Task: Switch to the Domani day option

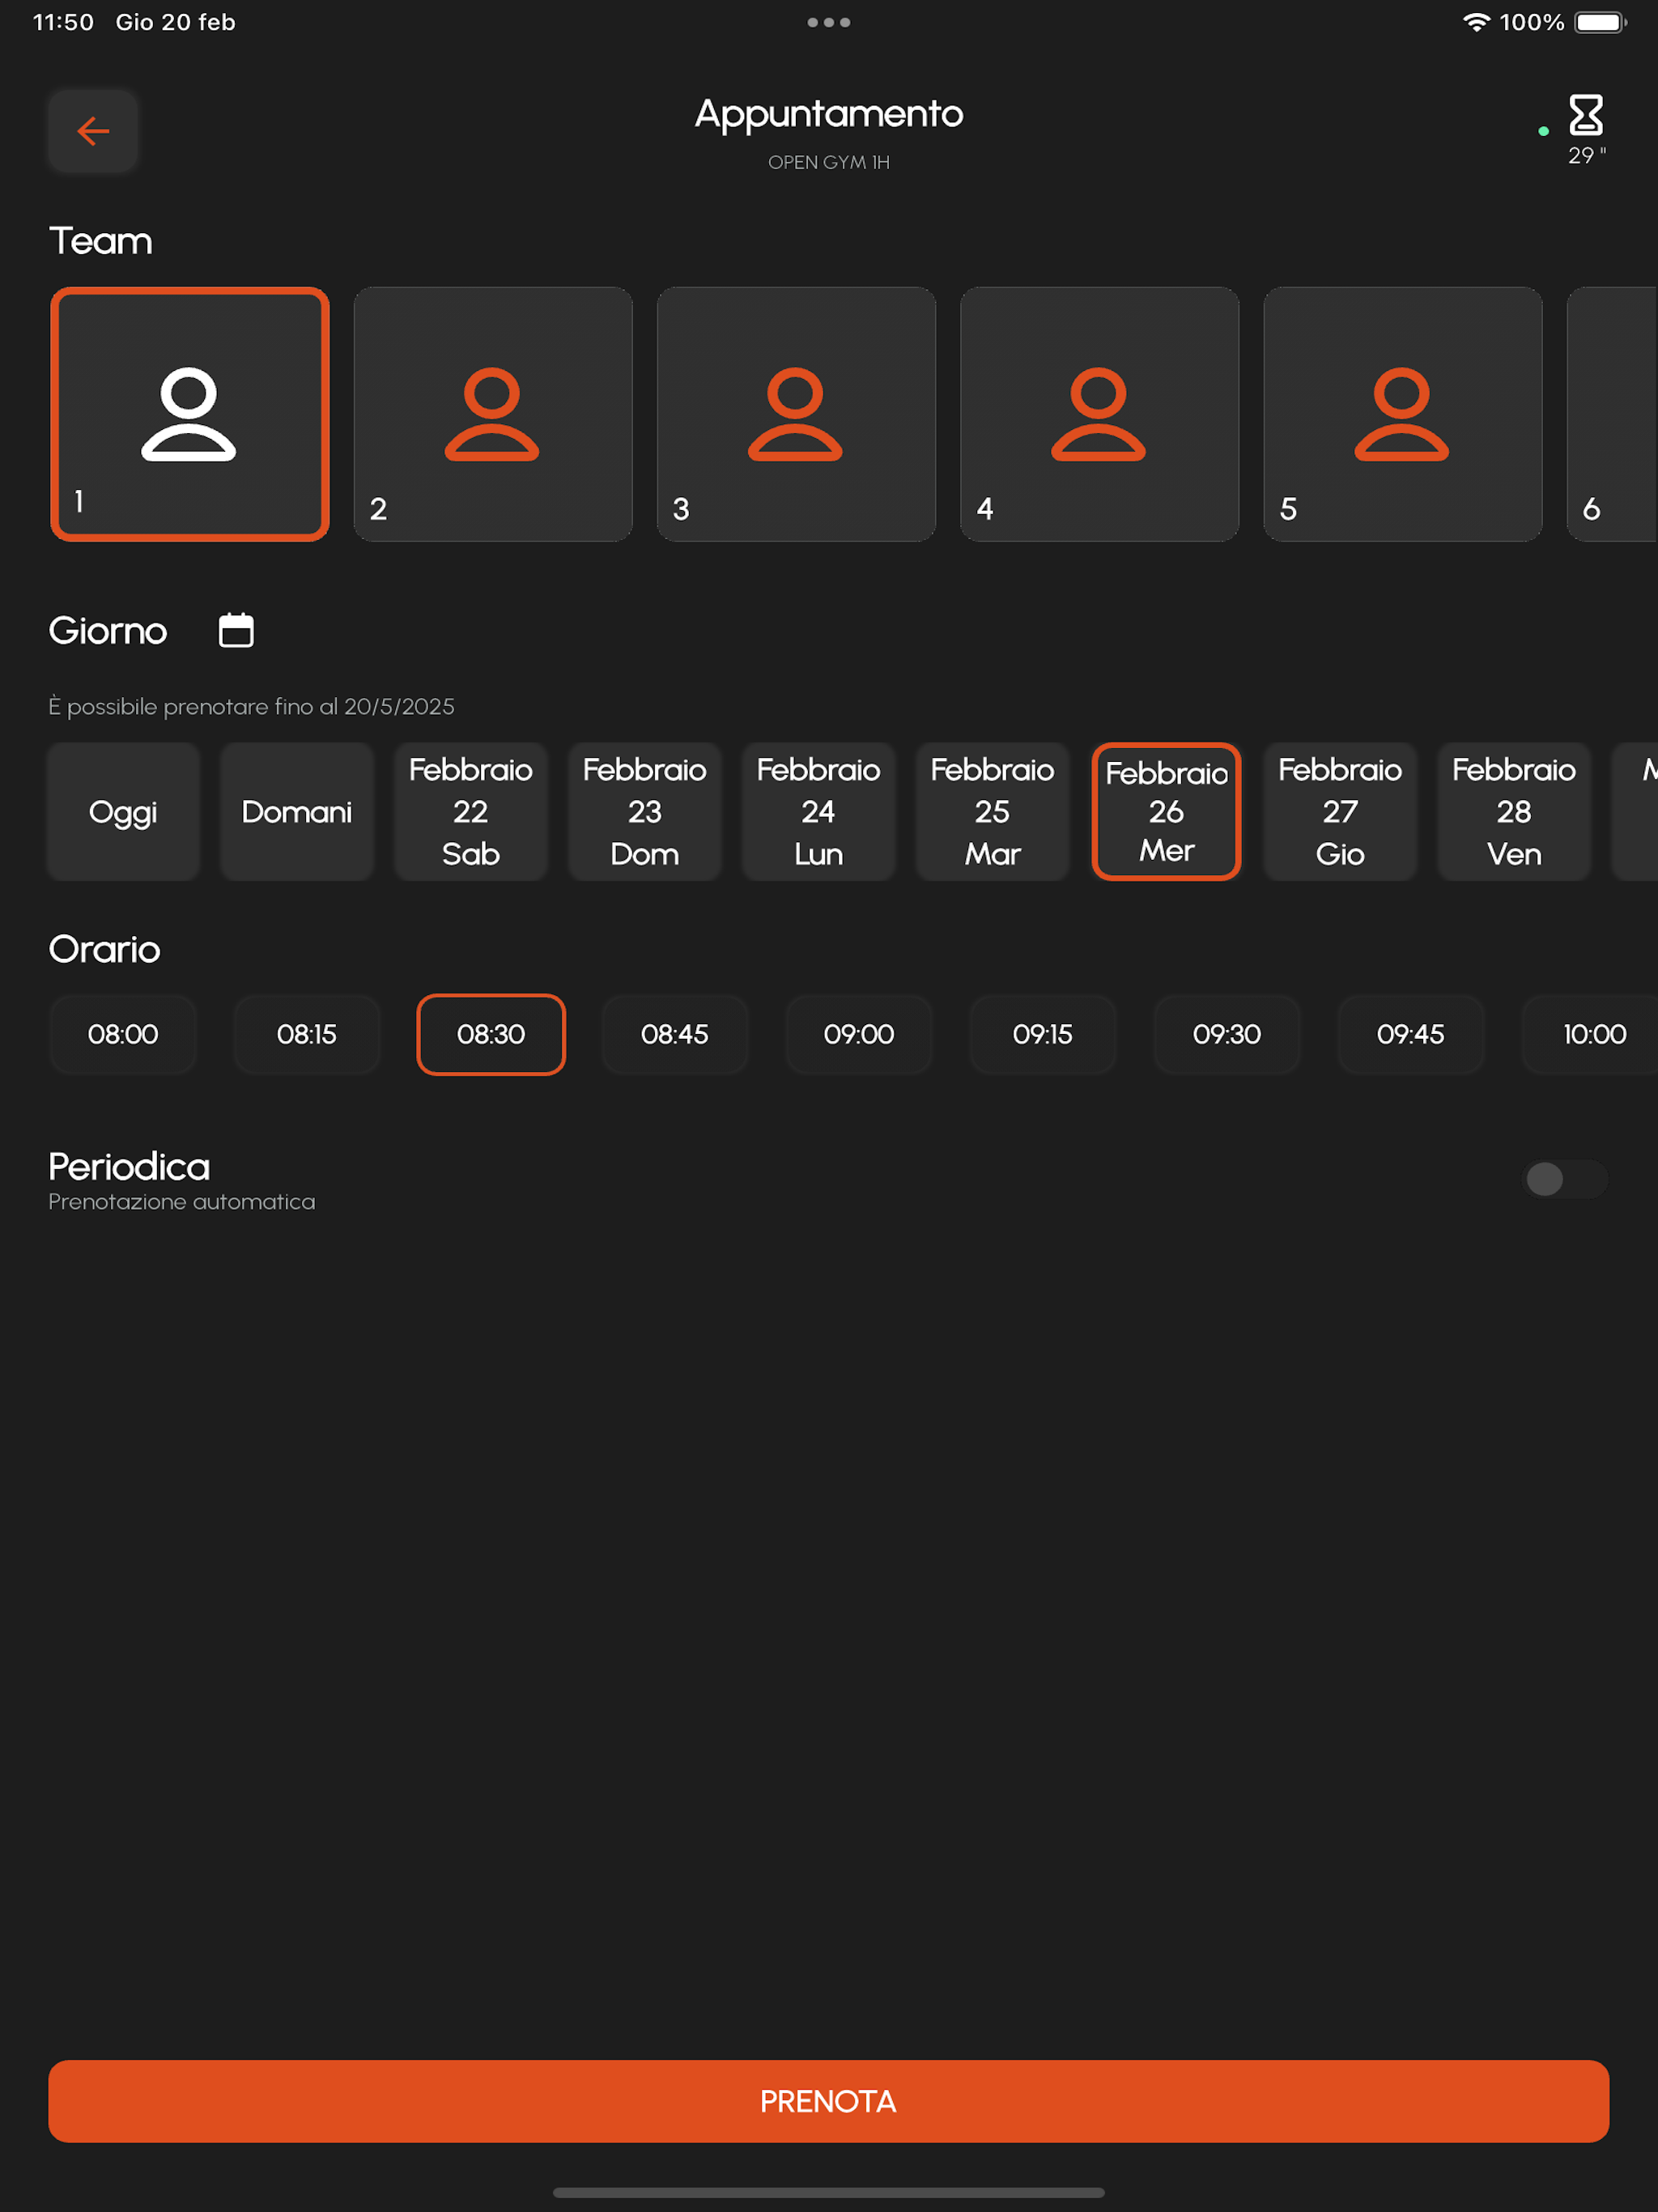Action: [x=297, y=811]
